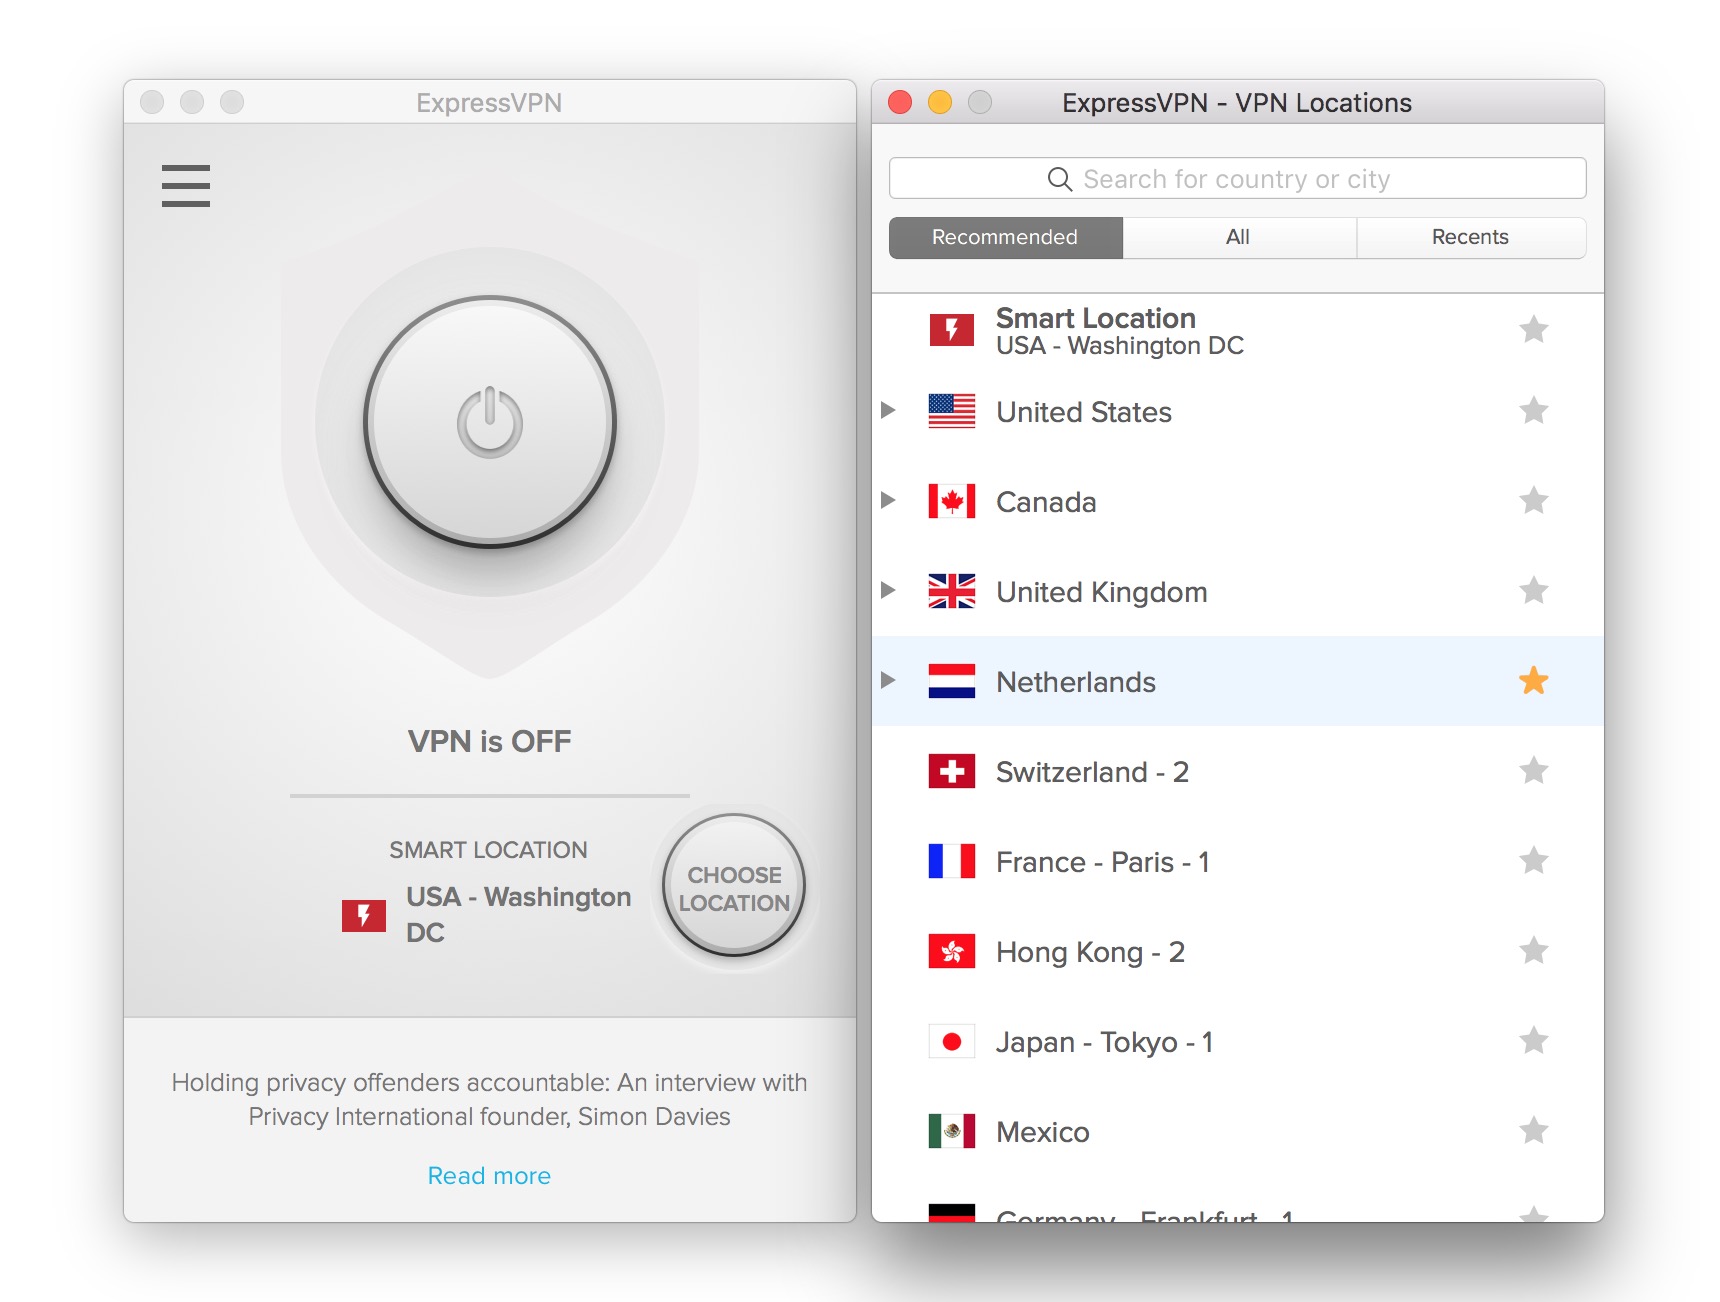Screen dimensions: 1720x1302
Task: Click the search magnifier icon
Action: (x=1060, y=178)
